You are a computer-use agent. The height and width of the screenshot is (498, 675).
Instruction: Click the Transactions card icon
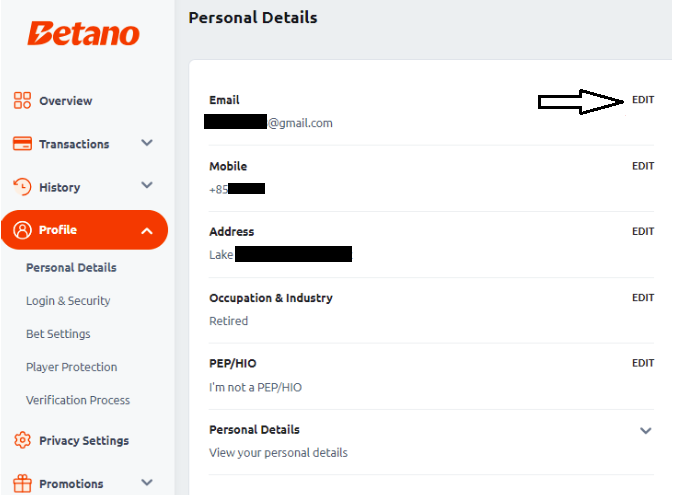point(22,144)
